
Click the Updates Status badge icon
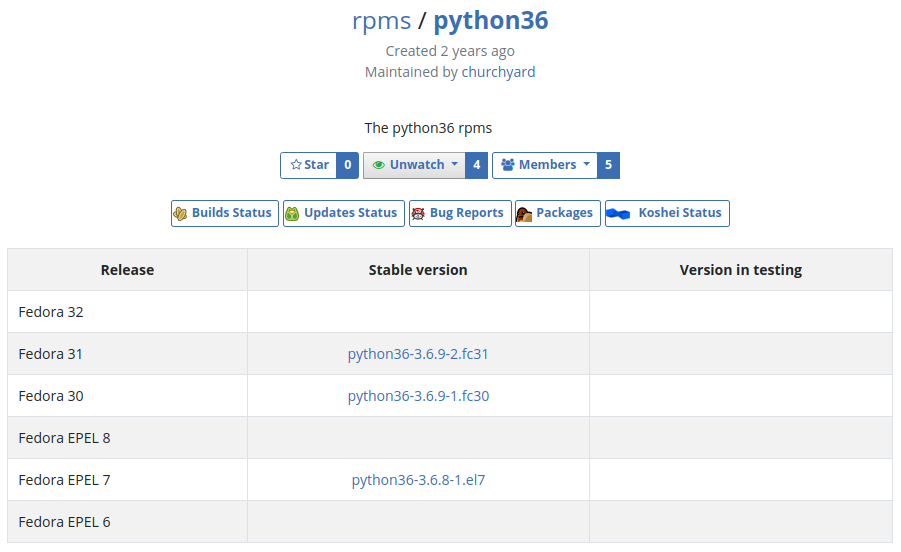point(292,214)
